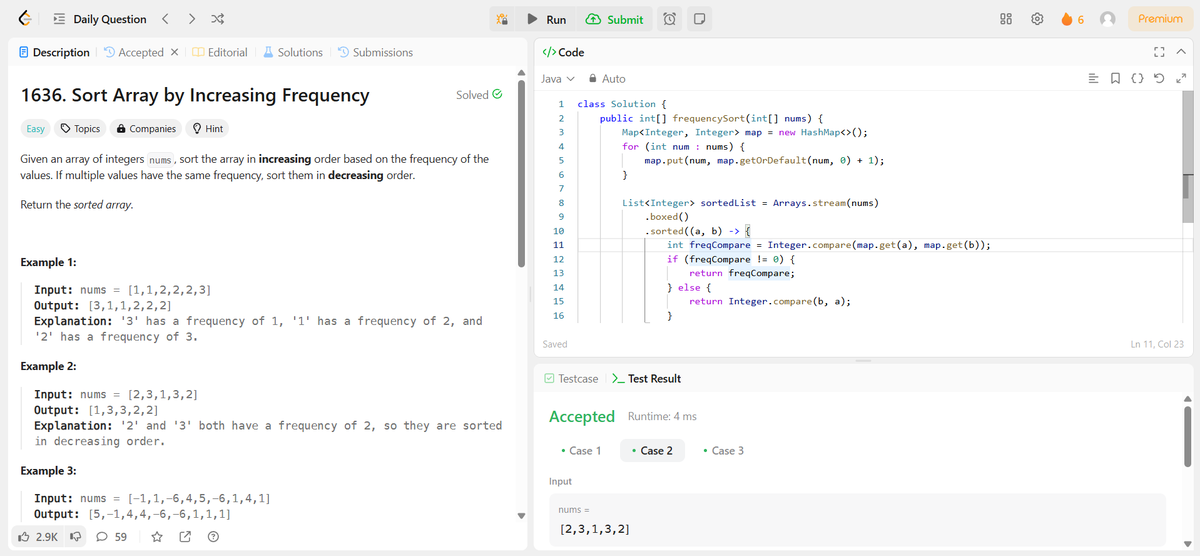
Task: Open the Solutions tab
Action: tap(293, 52)
